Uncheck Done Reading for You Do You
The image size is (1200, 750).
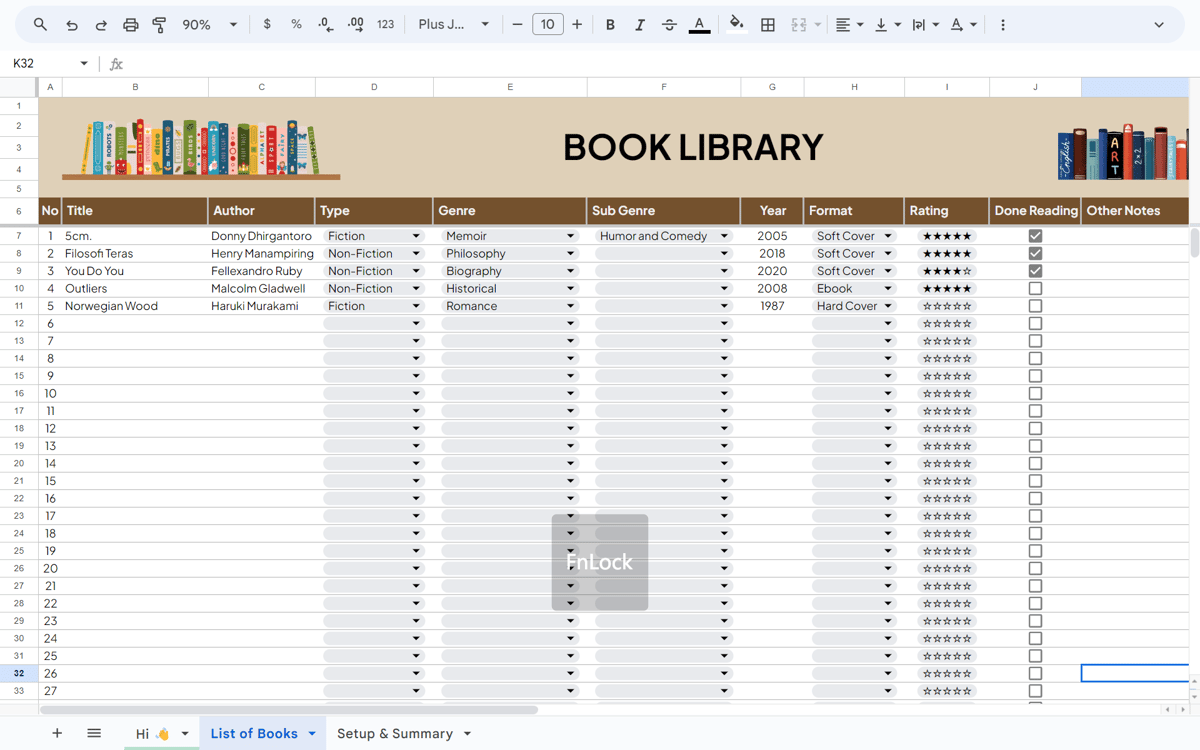point(1035,271)
